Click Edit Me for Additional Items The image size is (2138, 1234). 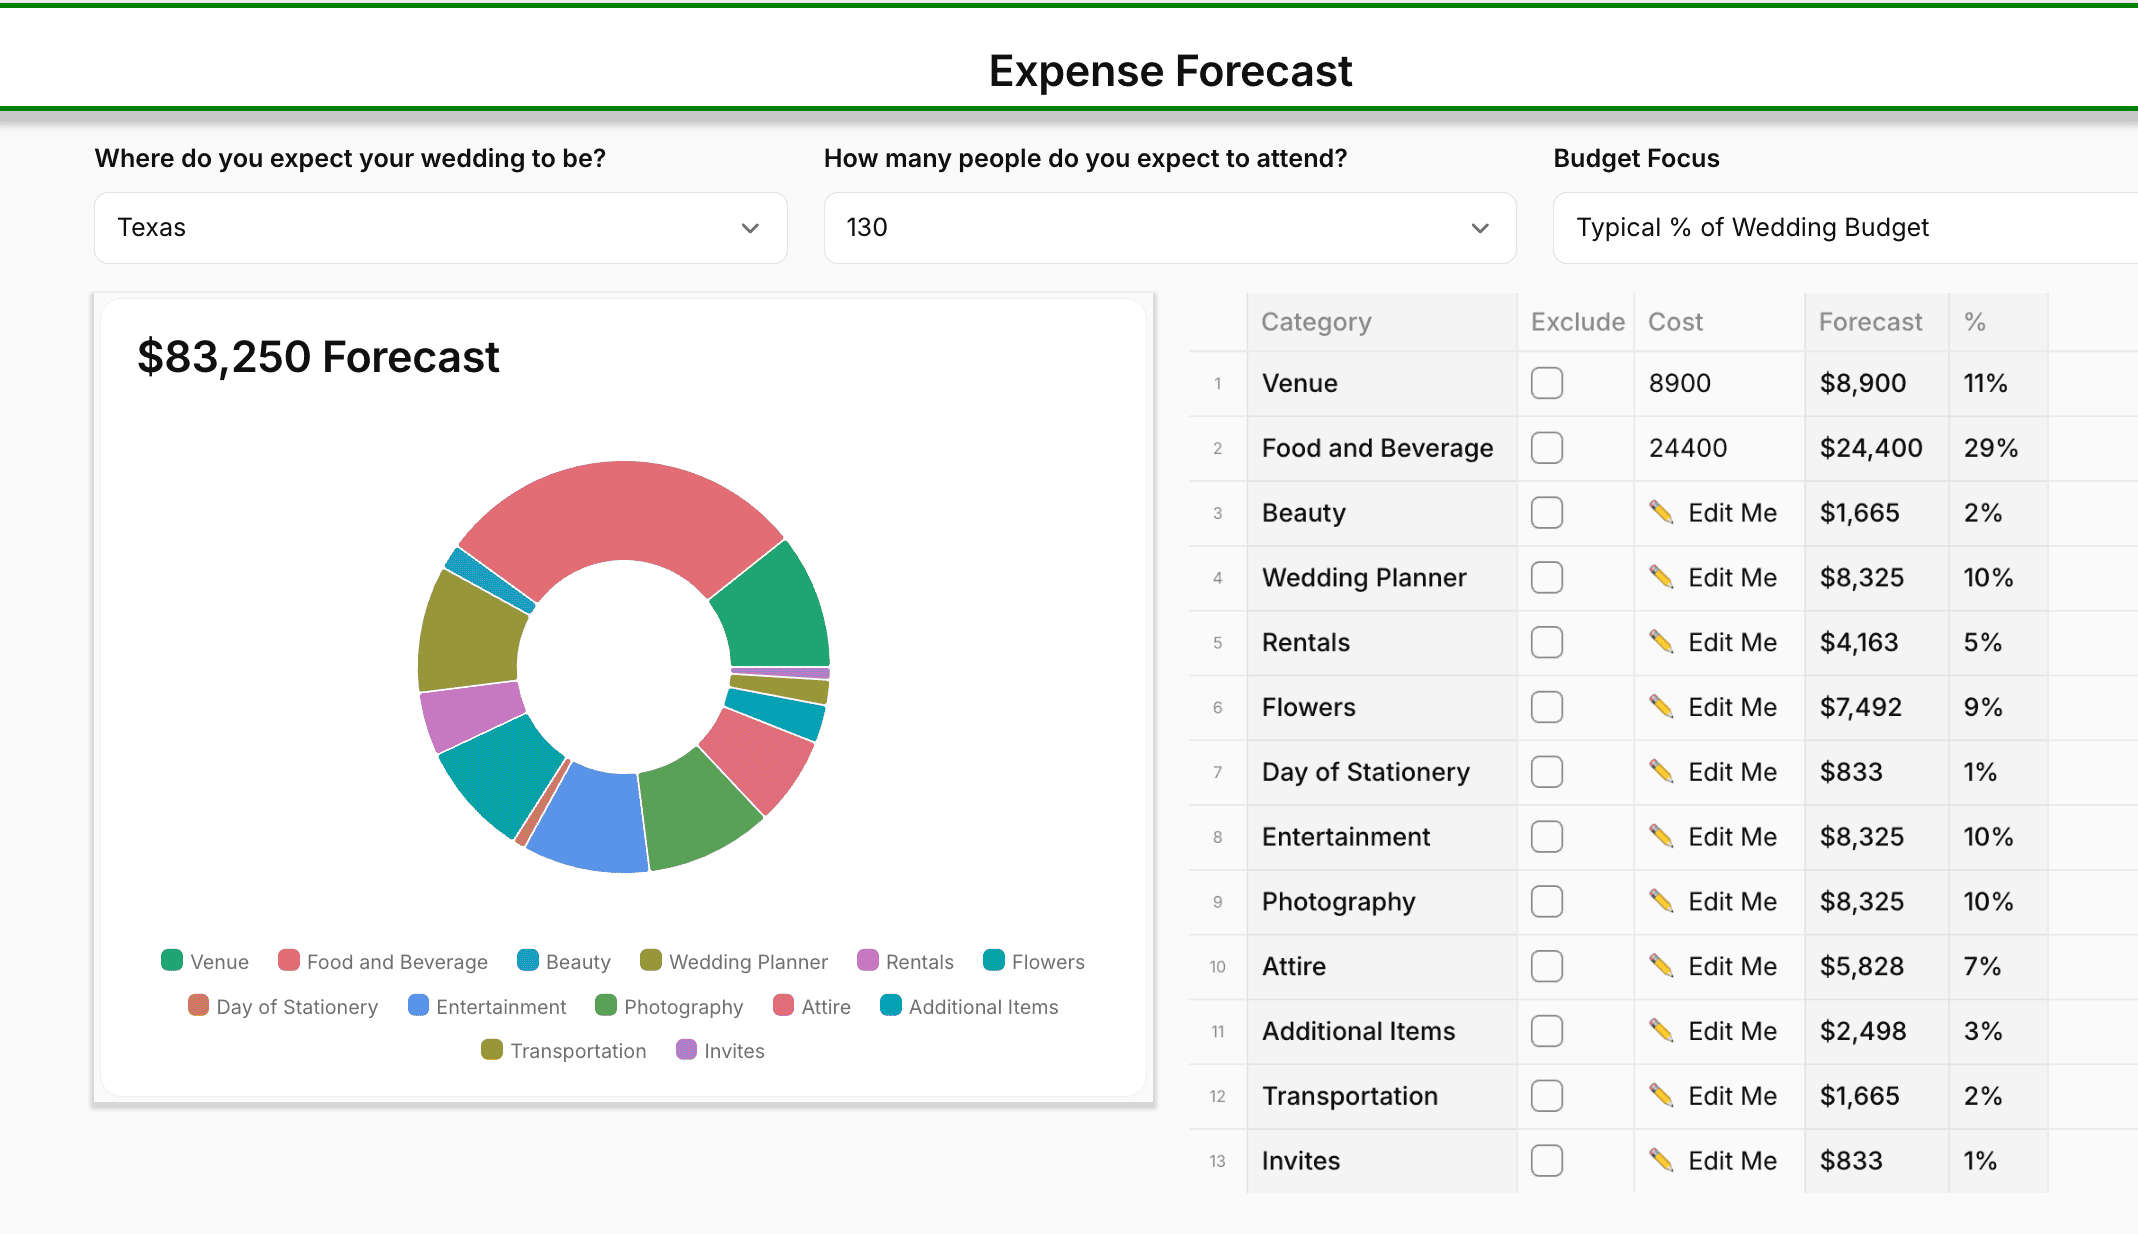pyautogui.click(x=1732, y=1031)
